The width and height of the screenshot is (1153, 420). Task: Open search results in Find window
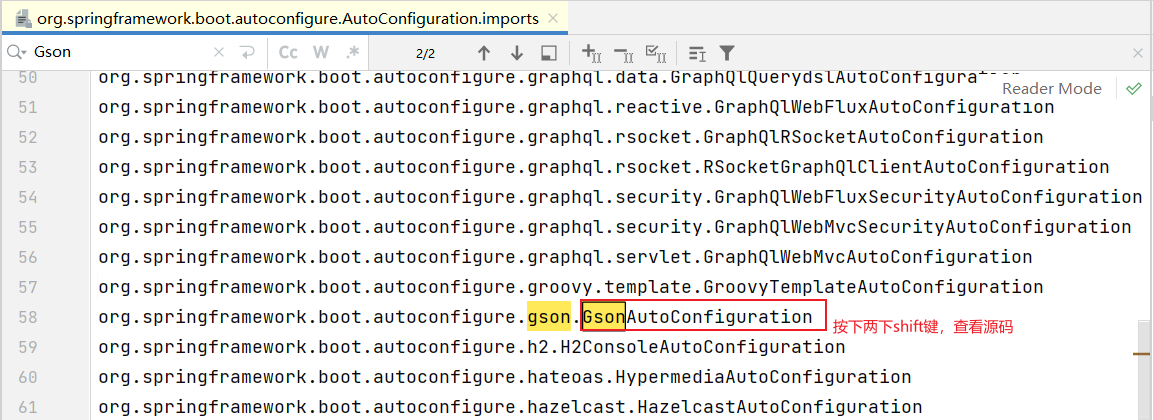point(548,53)
